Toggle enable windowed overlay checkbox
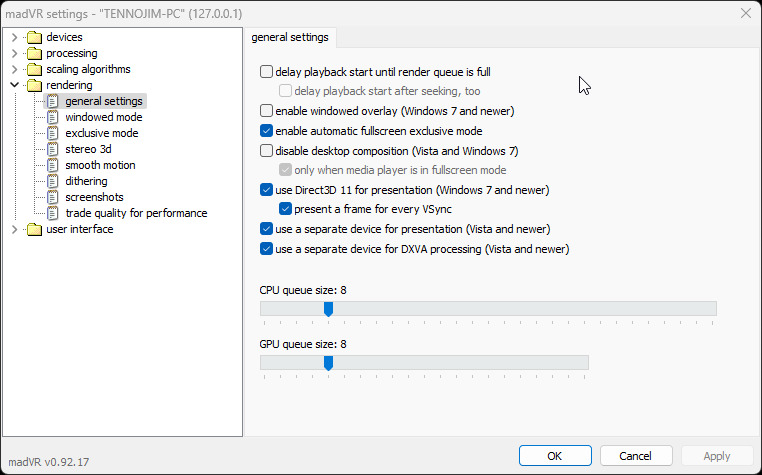 tap(266, 111)
